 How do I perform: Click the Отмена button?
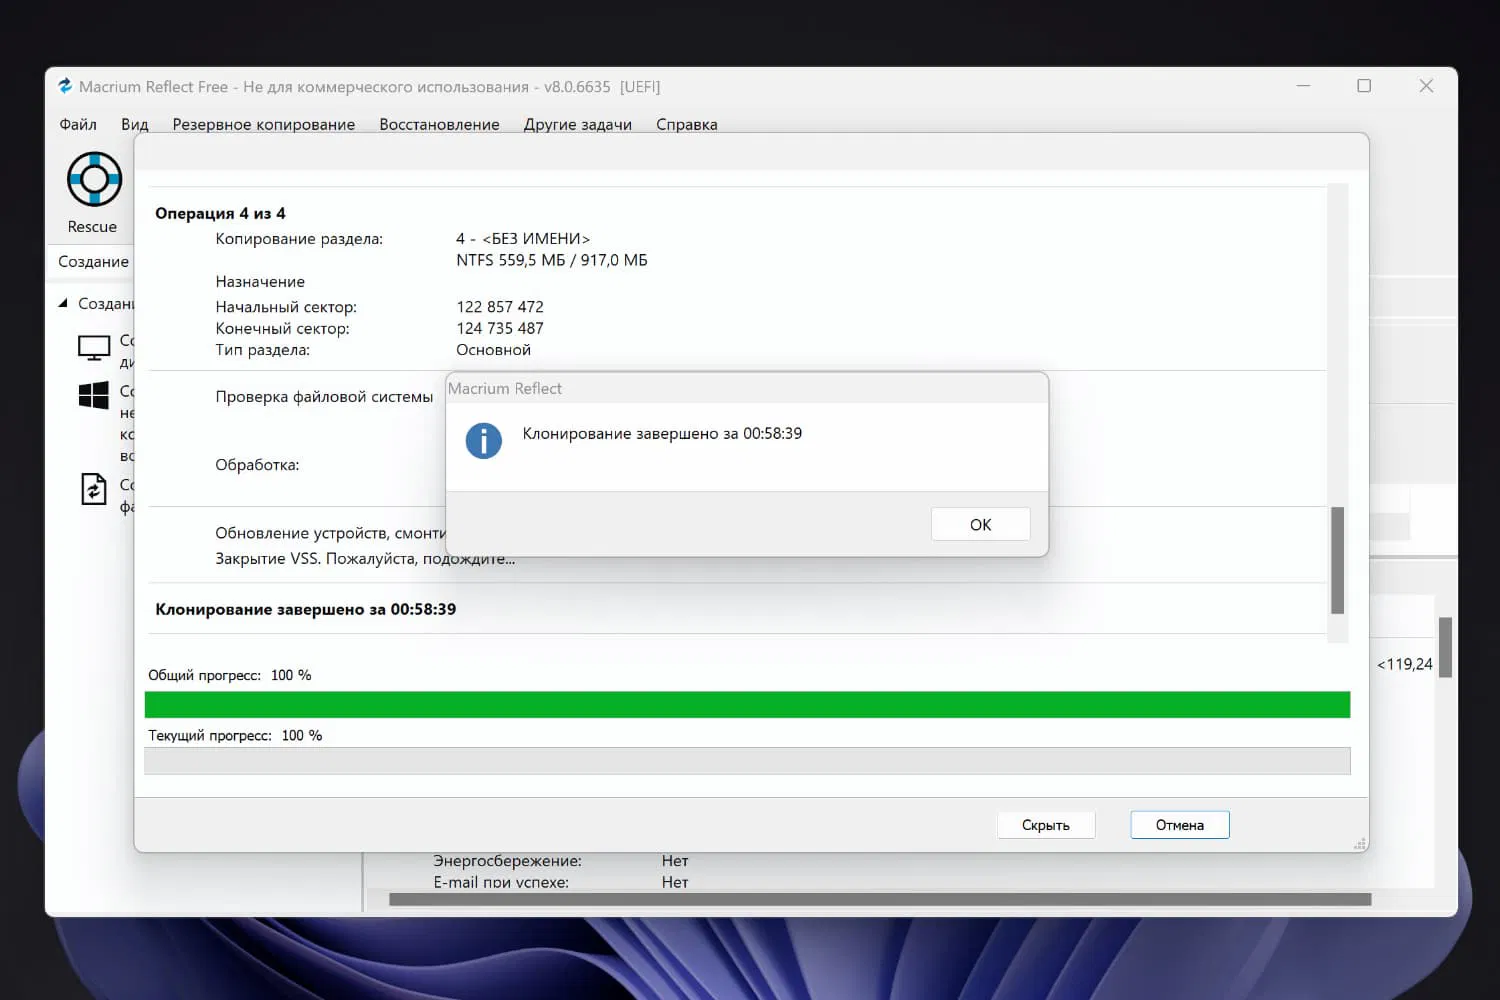pyautogui.click(x=1180, y=825)
